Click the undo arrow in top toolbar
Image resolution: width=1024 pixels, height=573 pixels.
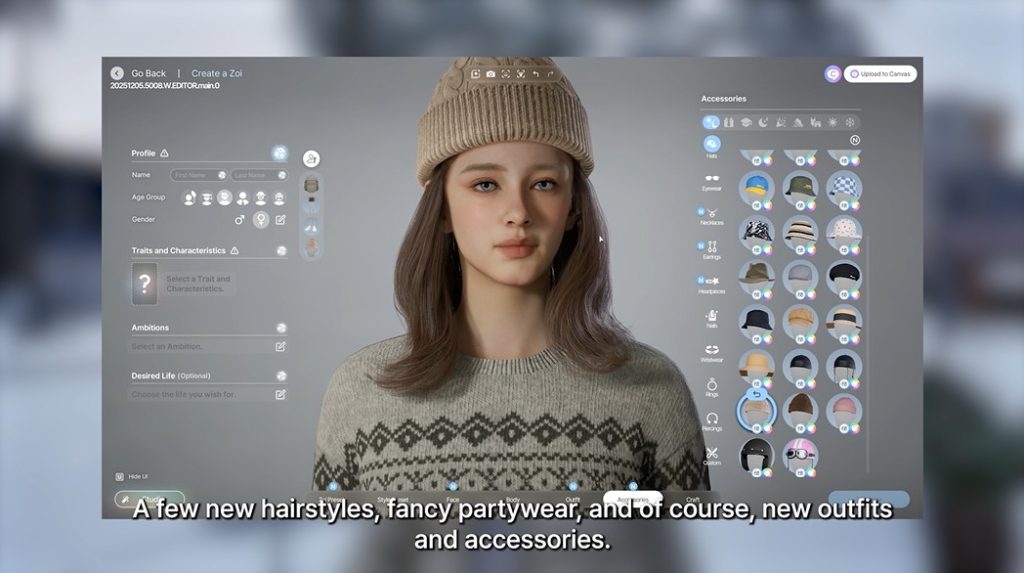[536, 74]
